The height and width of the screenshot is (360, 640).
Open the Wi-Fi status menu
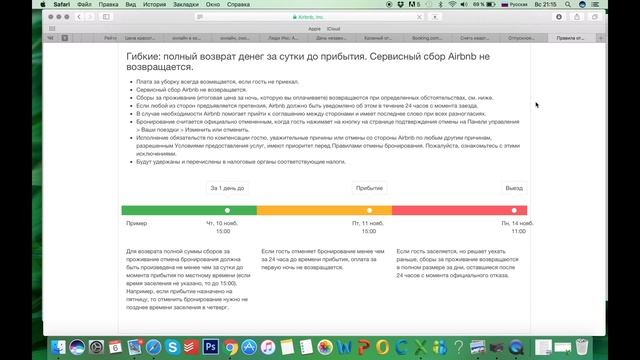(452, 4)
